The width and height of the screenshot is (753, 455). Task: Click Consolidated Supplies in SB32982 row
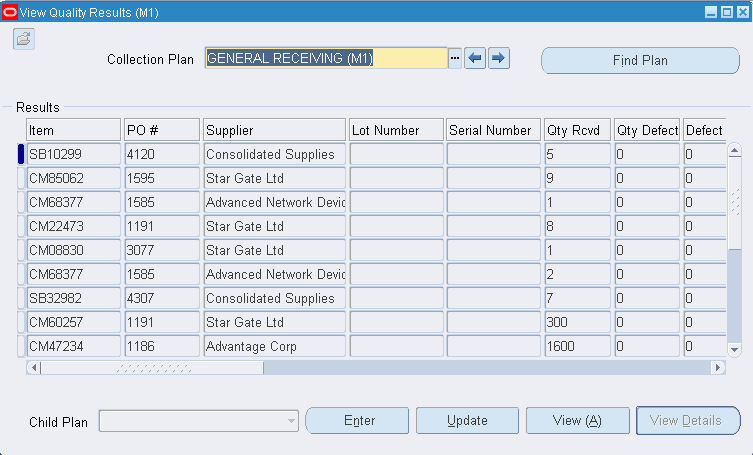274,298
